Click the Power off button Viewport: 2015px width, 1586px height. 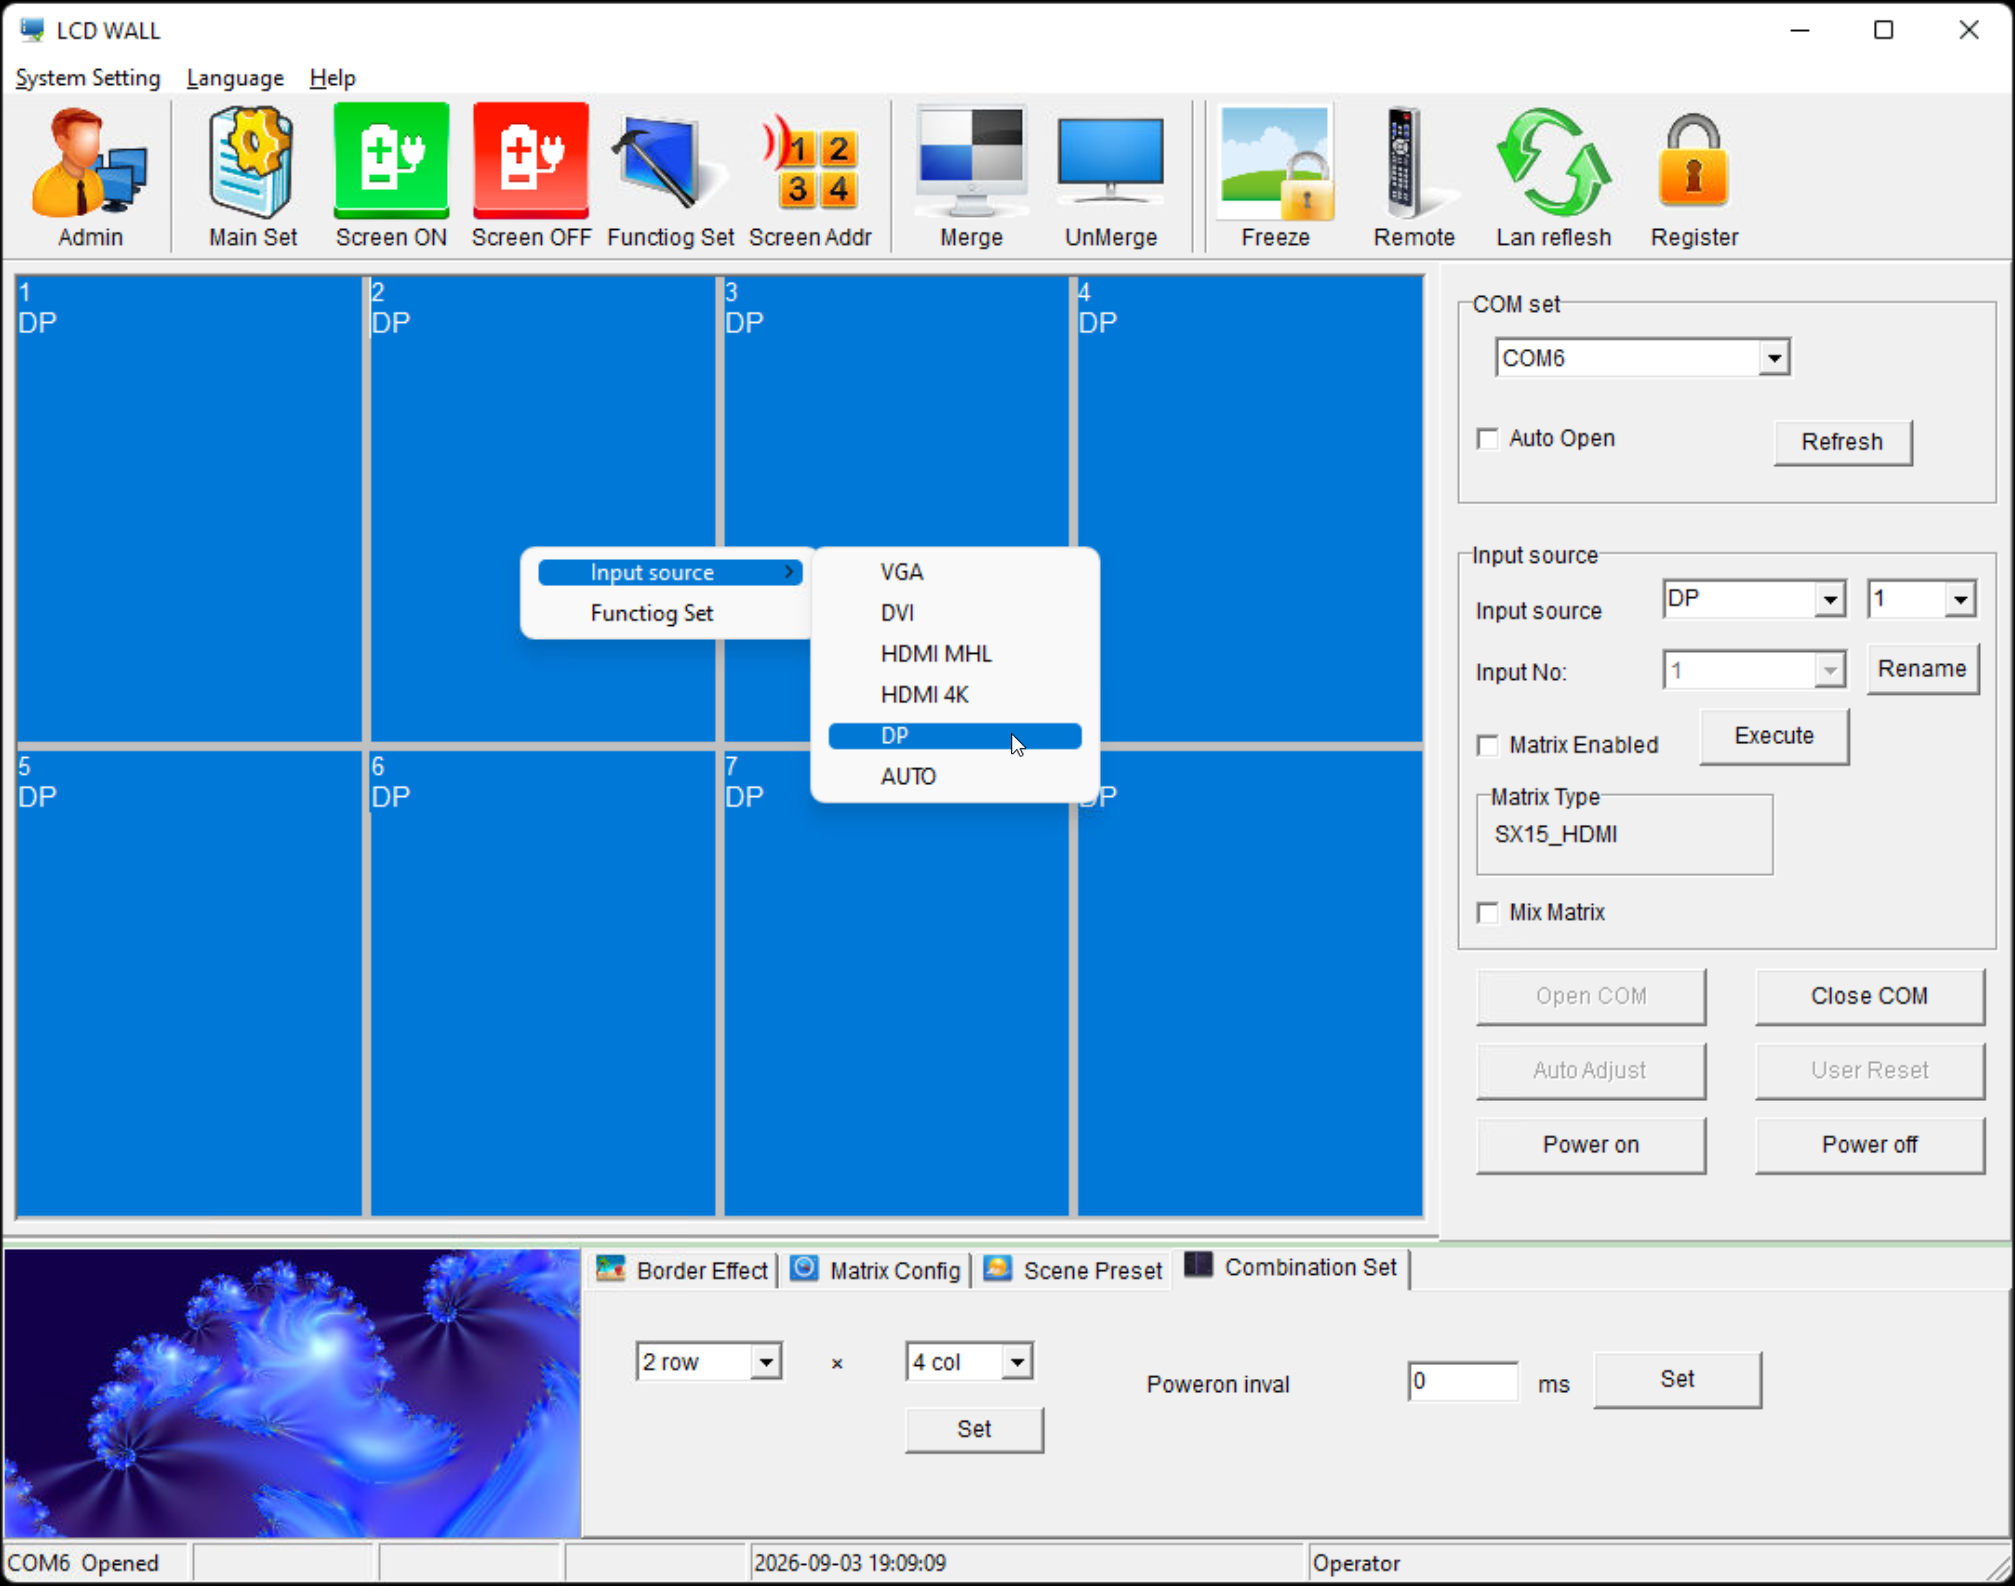point(1869,1144)
